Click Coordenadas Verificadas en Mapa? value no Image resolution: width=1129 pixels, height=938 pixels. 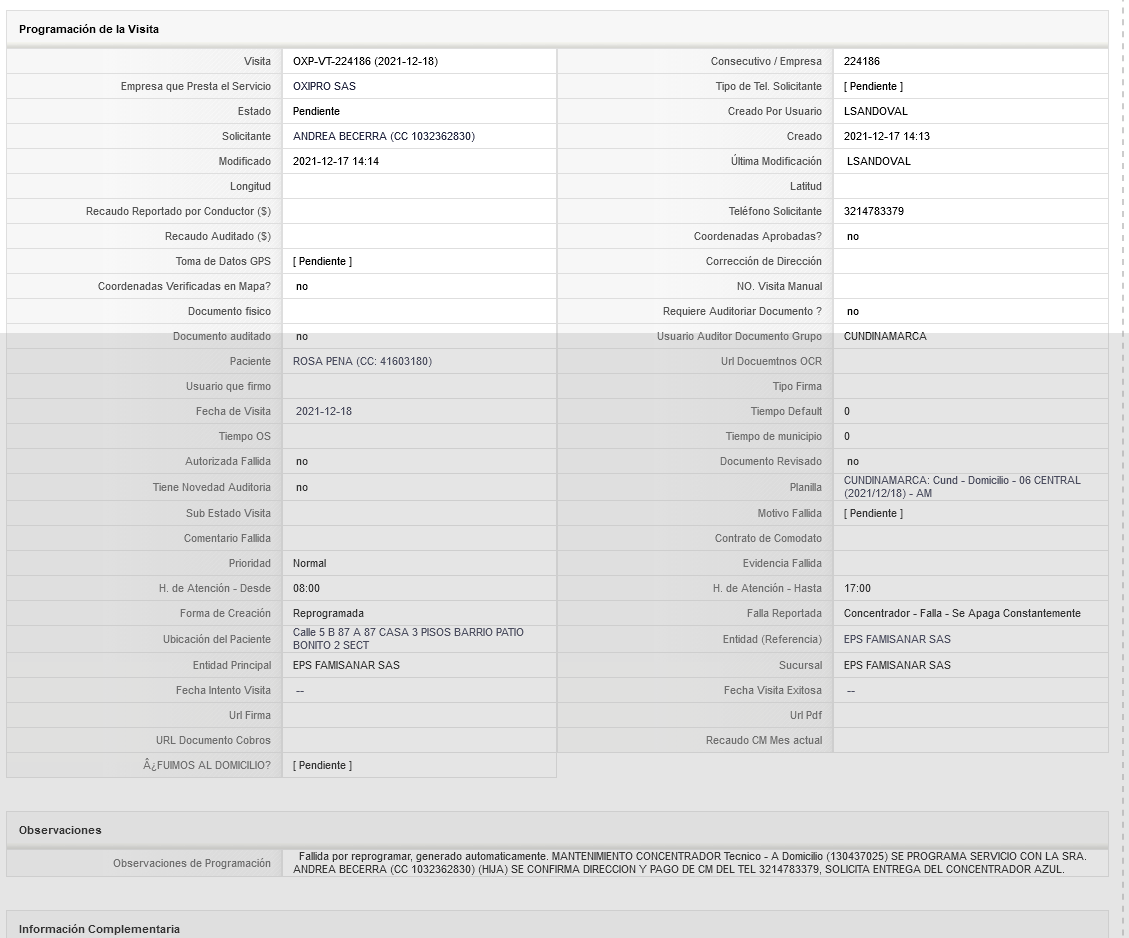point(302,287)
